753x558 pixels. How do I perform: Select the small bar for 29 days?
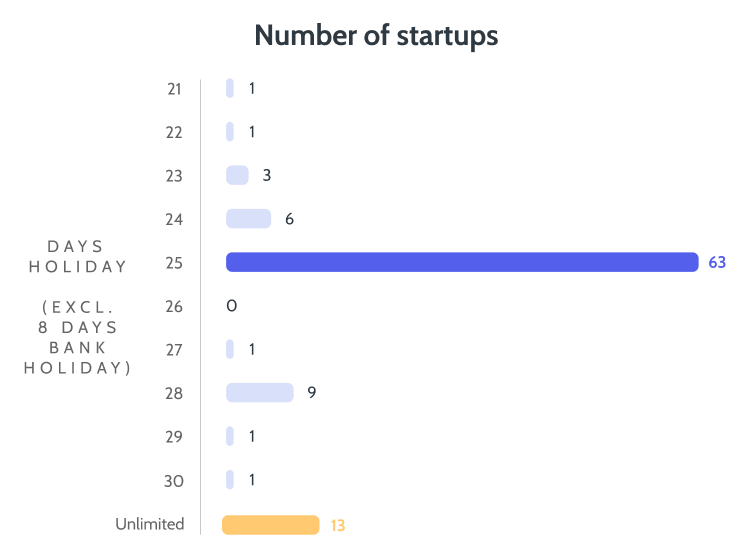pyautogui.click(x=230, y=436)
